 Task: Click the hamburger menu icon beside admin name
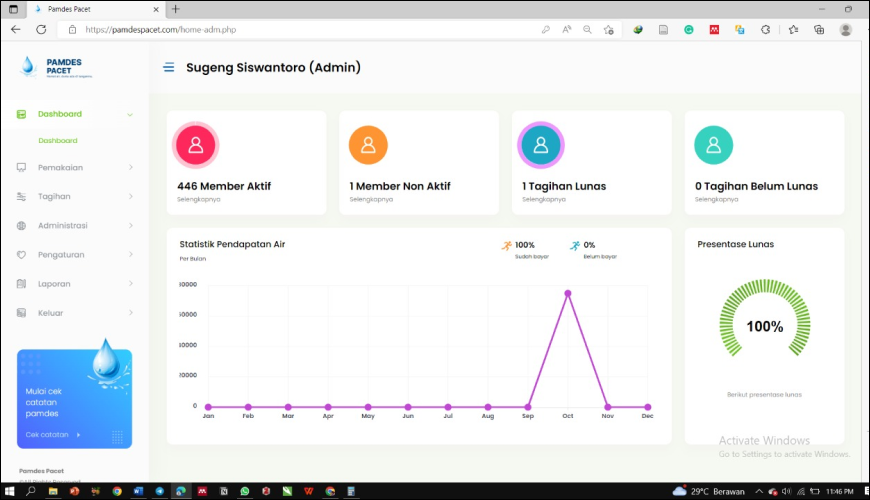169,68
